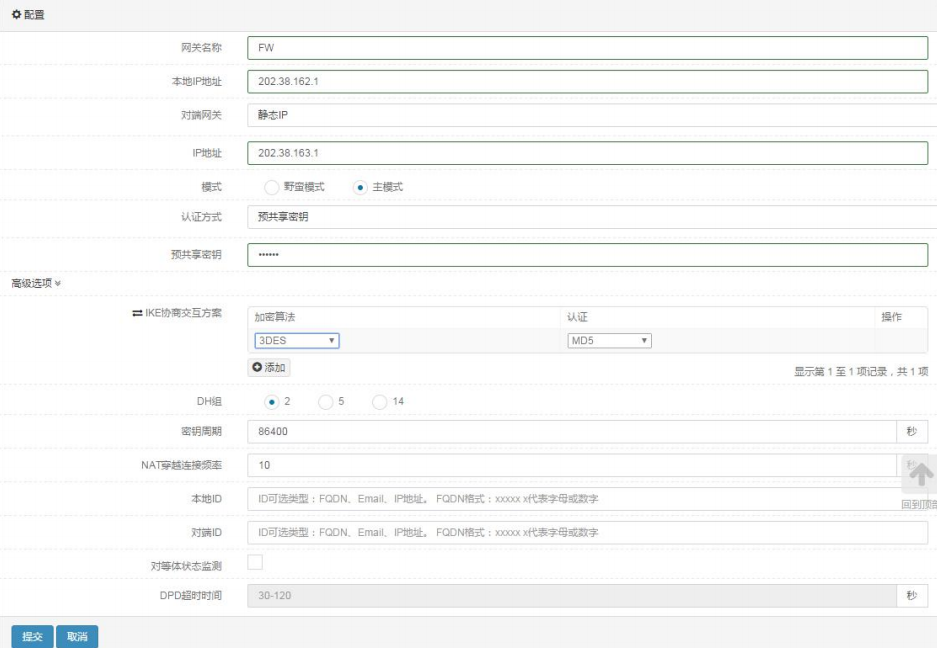
Task: Select the 主模式 radio button
Action: click(360, 187)
